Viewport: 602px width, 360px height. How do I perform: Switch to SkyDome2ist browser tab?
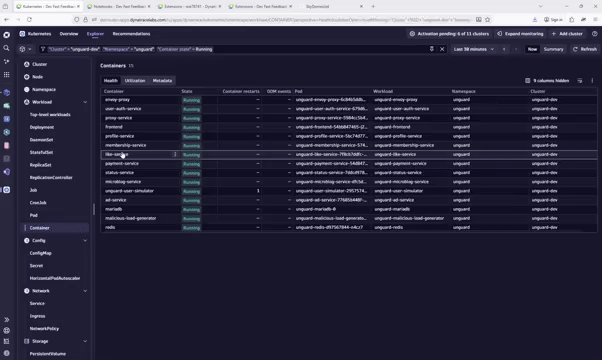coord(331,7)
